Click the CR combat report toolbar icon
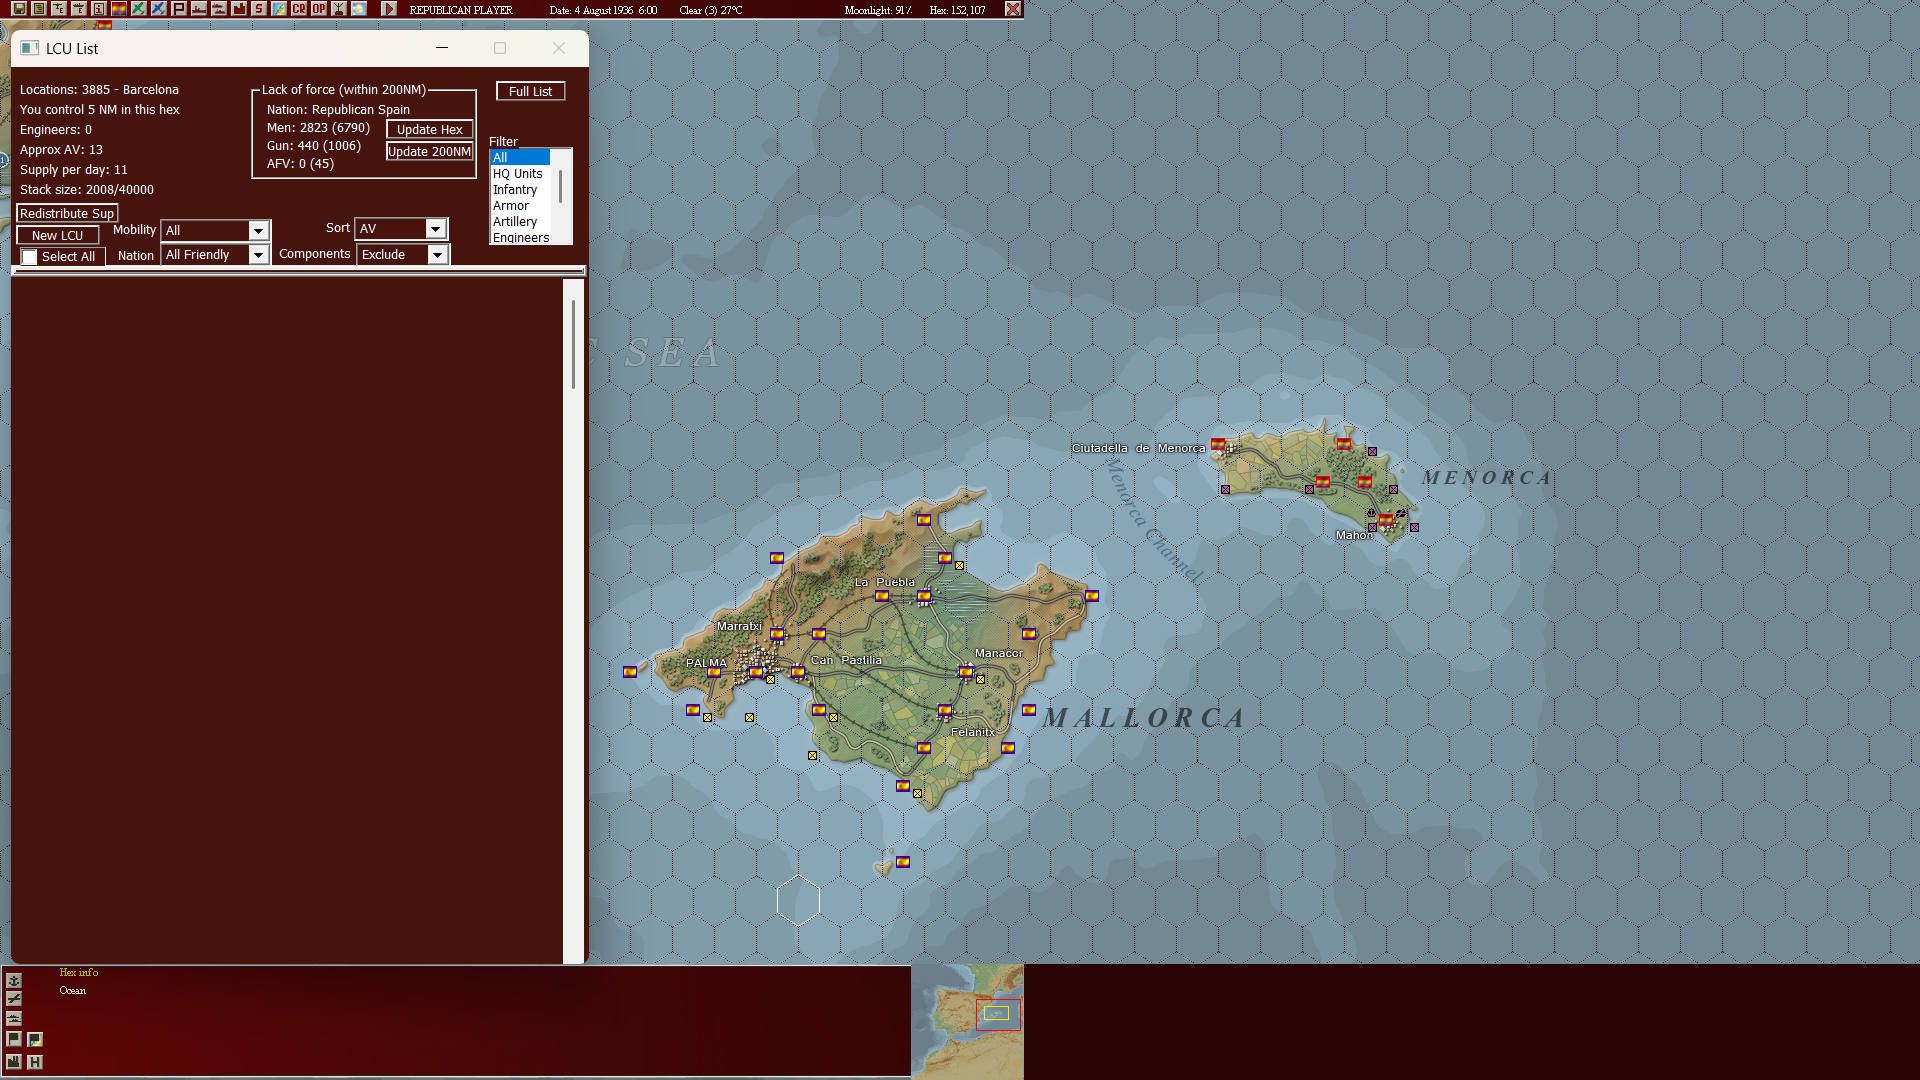Viewport: 1920px width, 1080px height. (x=298, y=9)
